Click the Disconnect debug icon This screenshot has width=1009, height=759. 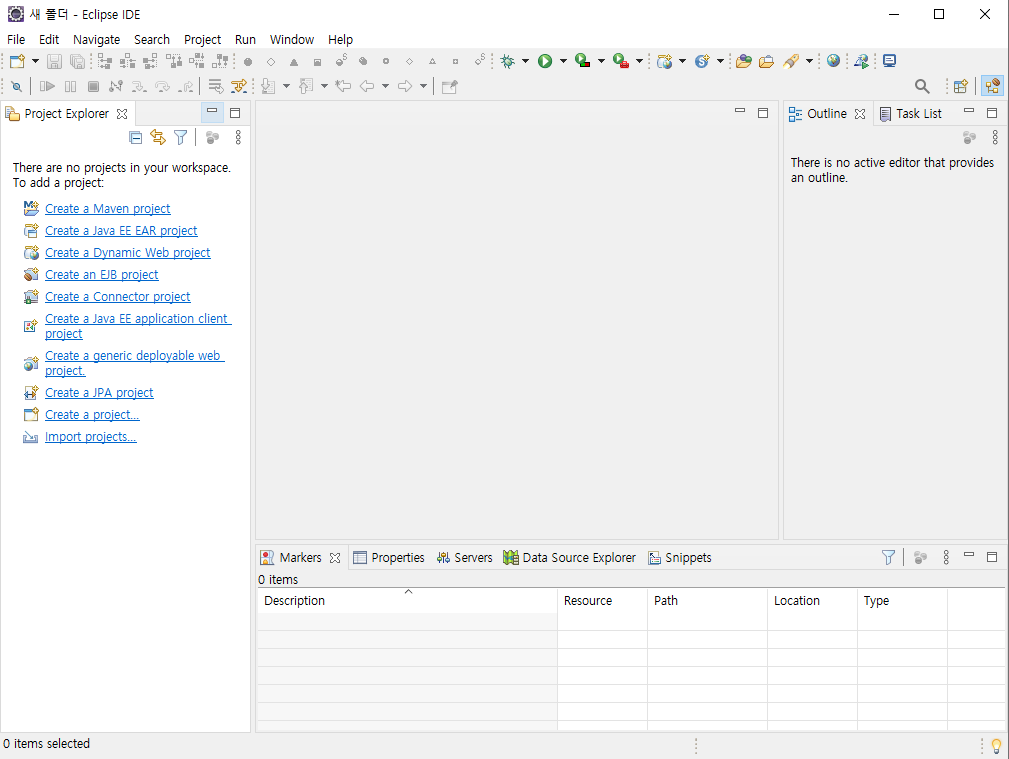(116, 86)
